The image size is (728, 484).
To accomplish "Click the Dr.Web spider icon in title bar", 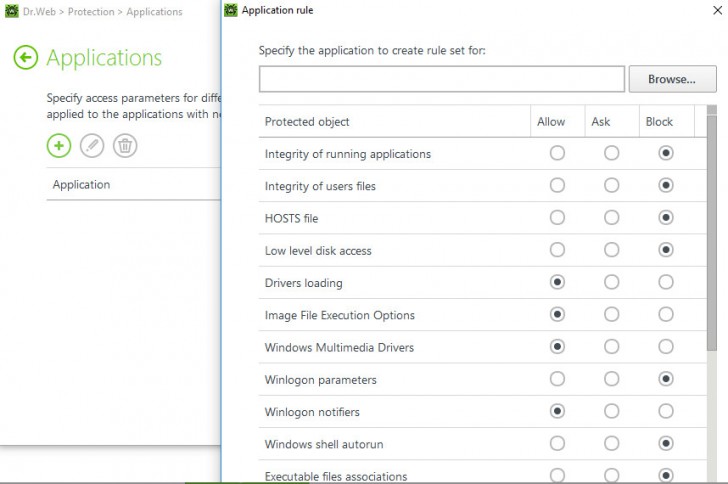I will [x=11, y=12].
